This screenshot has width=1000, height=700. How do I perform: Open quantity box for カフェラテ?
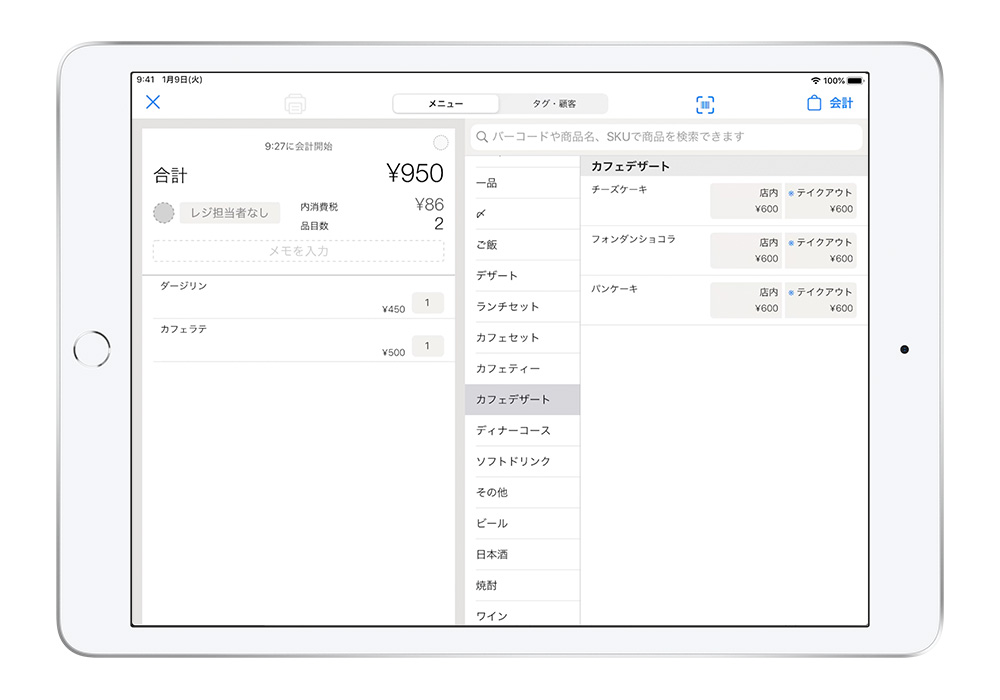coord(427,346)
